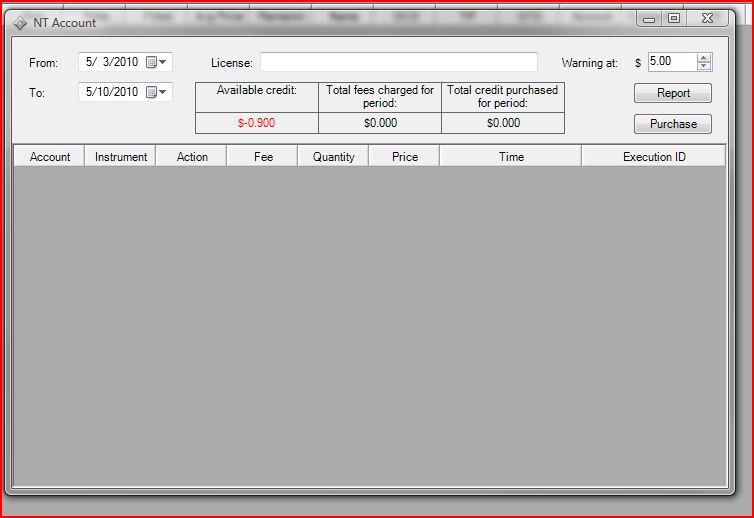
Task: Click the Total credit purchased for period label
Action: point(503,96)
